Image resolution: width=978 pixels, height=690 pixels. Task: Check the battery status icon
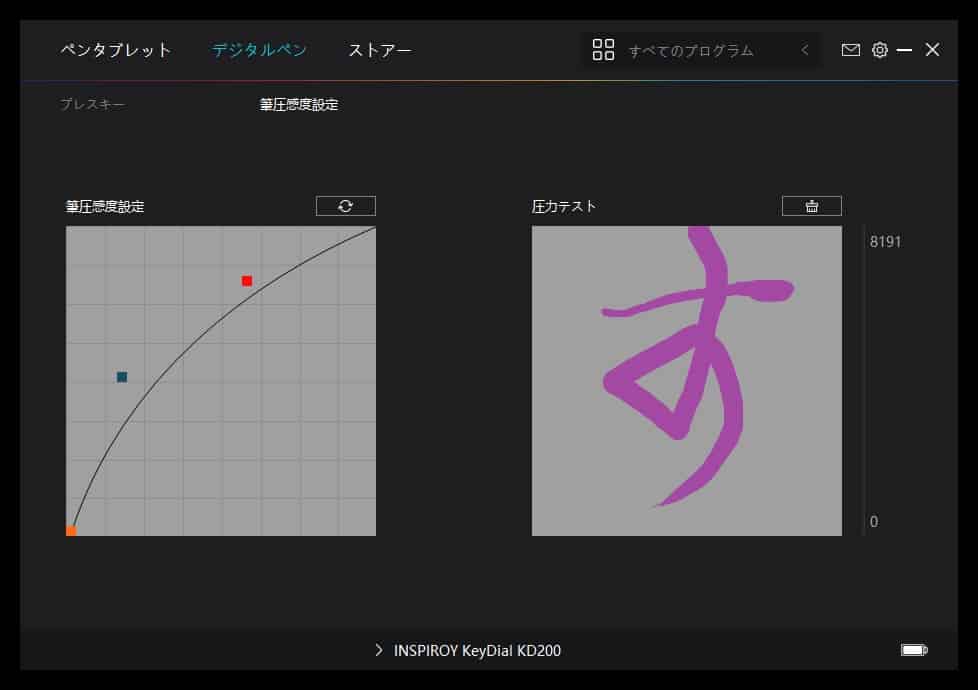coord(914,650)
